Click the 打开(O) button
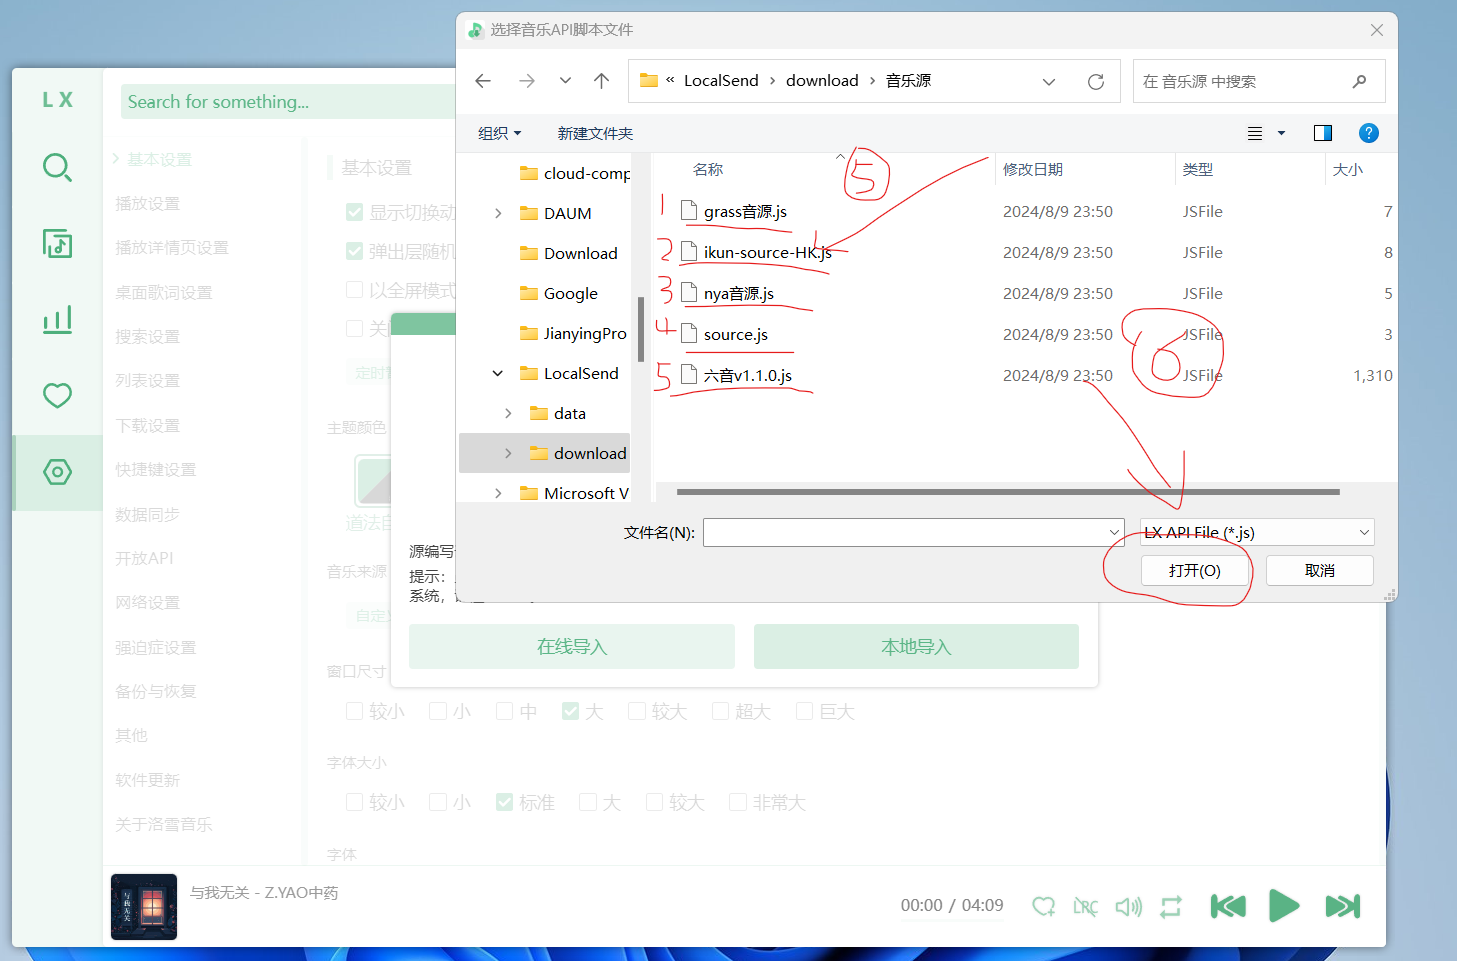Viewport: 1457px width, 961px height. tap(1195, 570)
